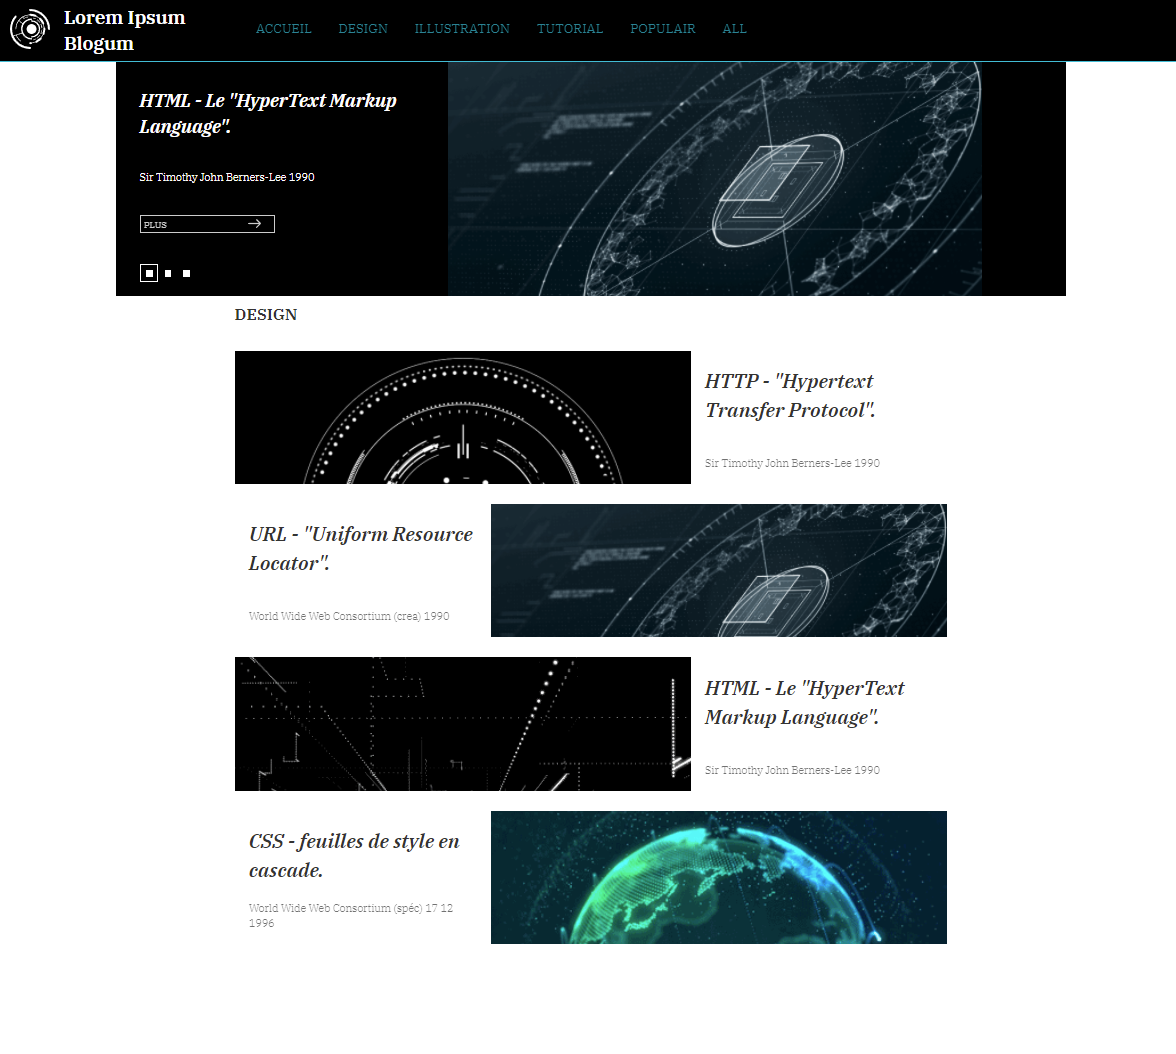1176x1054 pixels.
Task: Switch to the second slide indicator
Action: pyautogui.click(x=168, y=274)
